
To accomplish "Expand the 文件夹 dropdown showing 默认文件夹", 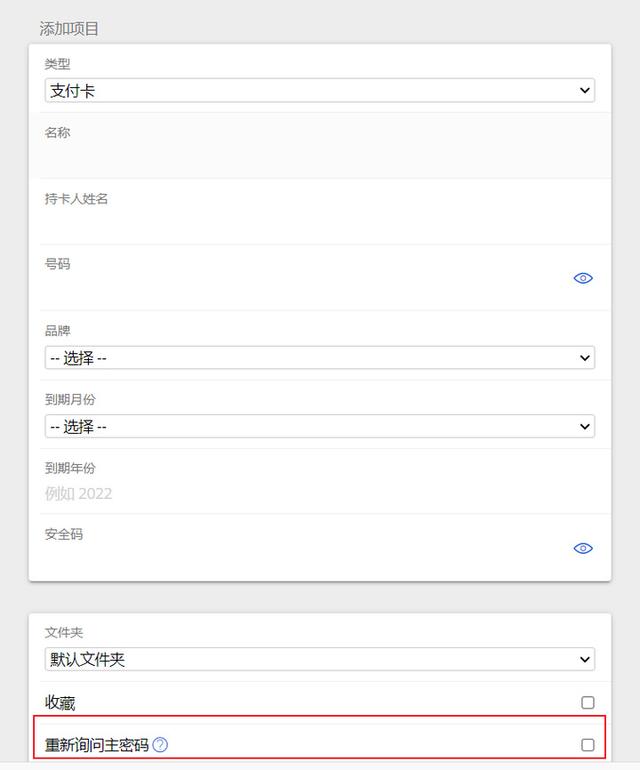I will [x=320, y=660].
